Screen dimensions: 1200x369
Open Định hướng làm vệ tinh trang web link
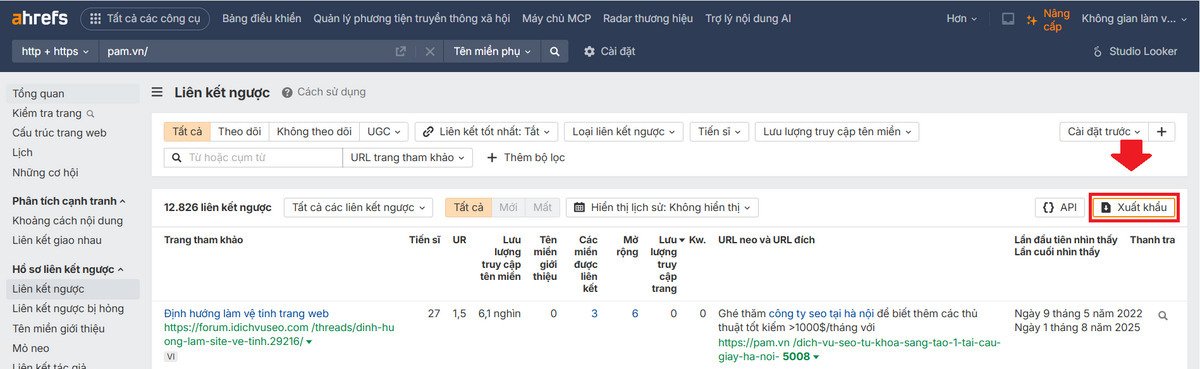[246, 313]
